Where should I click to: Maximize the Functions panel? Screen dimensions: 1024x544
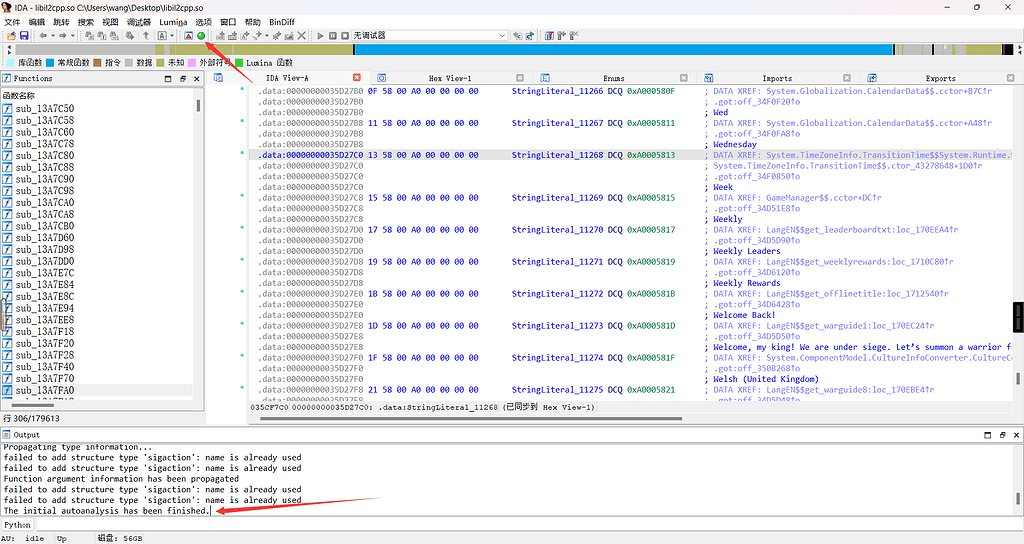click(168, 78)
